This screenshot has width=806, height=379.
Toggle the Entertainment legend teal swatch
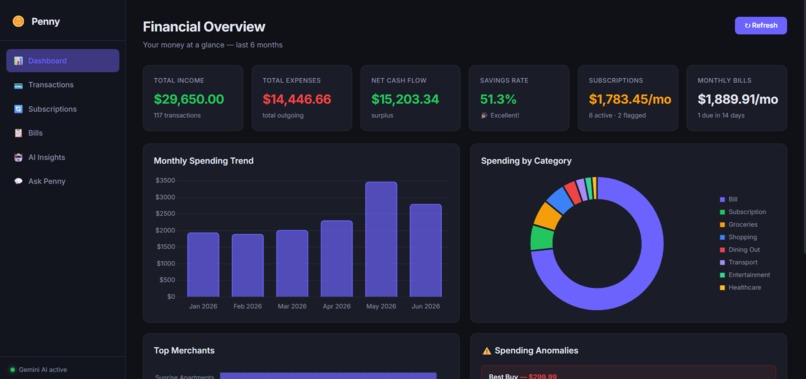(722, 275)
